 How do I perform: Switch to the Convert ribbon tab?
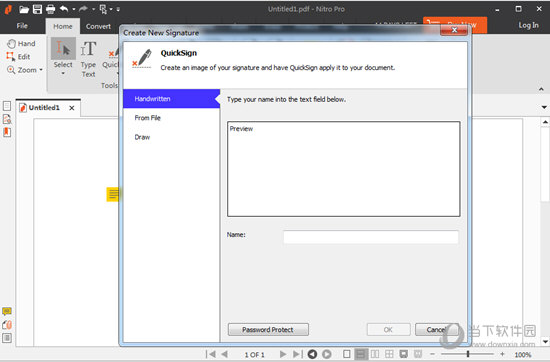click(x=98, y=26)
